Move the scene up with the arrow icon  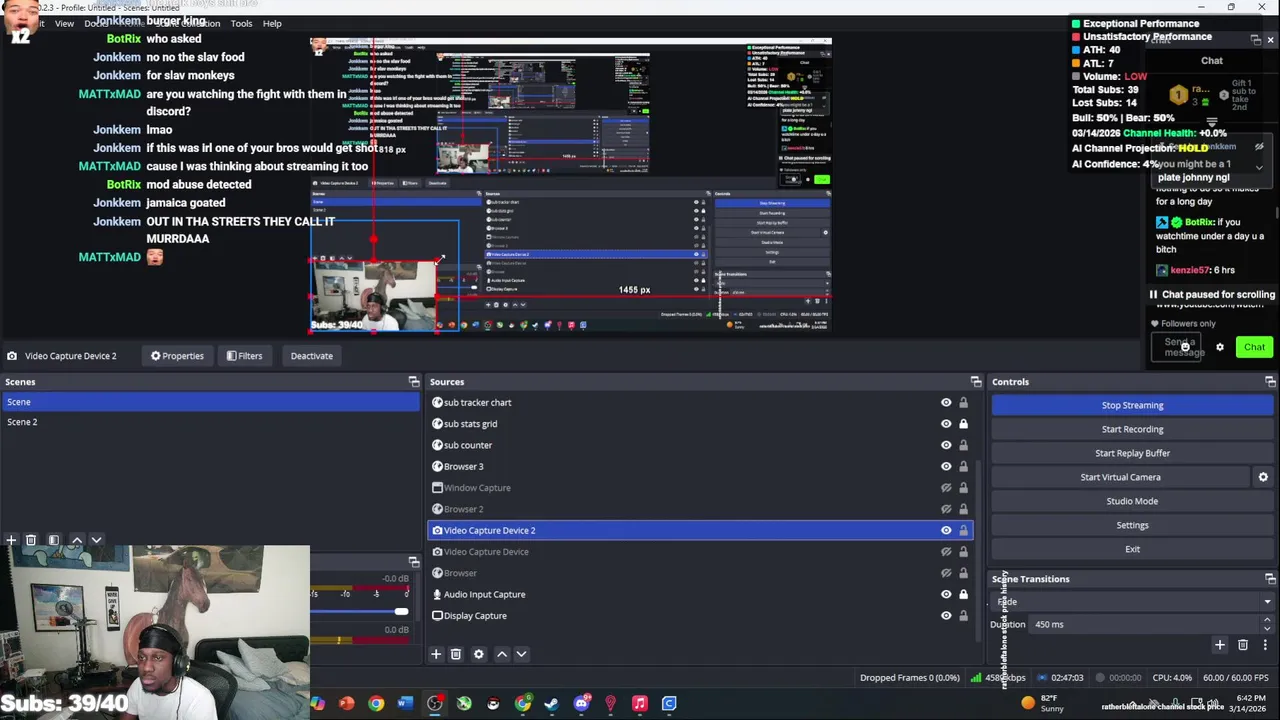pos(76,540)
